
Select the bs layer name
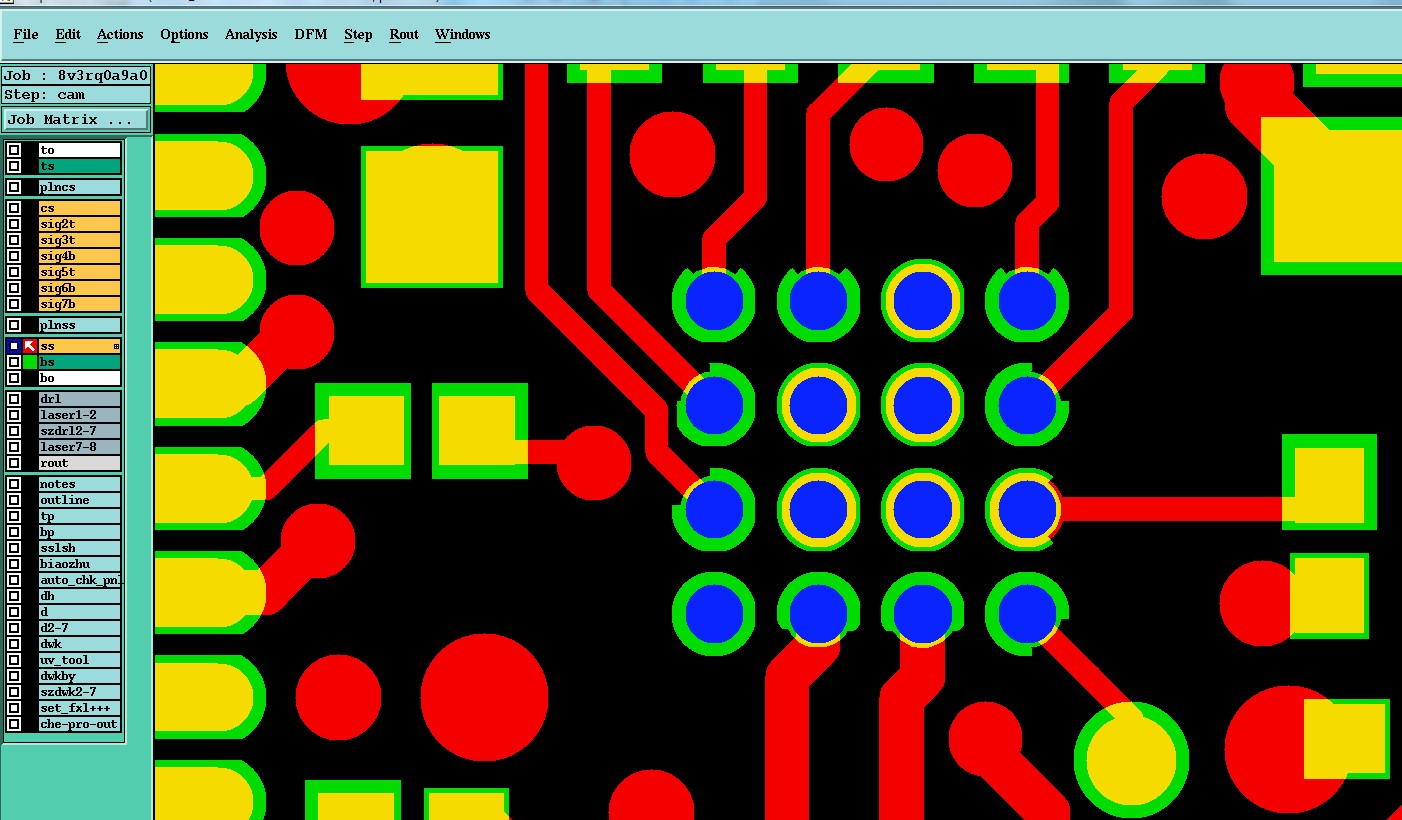[79, 362]
